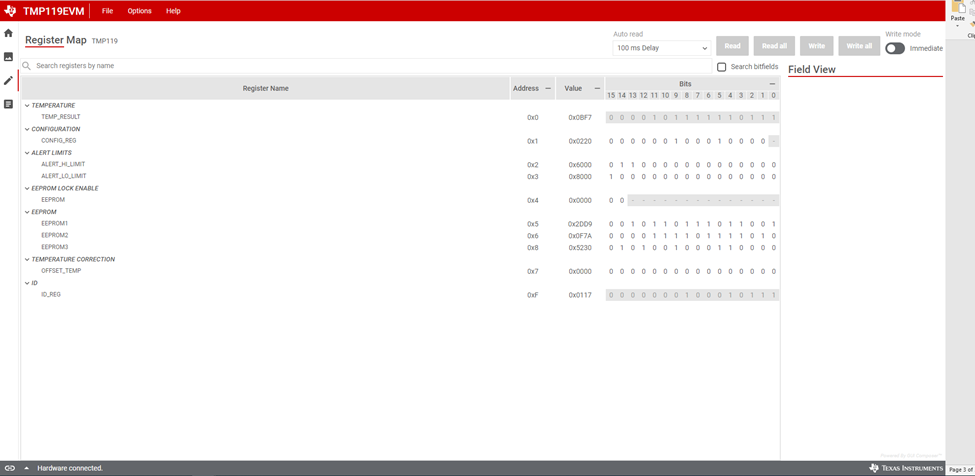The width and height of the screenshot is (975, 476).
Task: Select the TEMP_RESULT register row
Action: point(400,117)
